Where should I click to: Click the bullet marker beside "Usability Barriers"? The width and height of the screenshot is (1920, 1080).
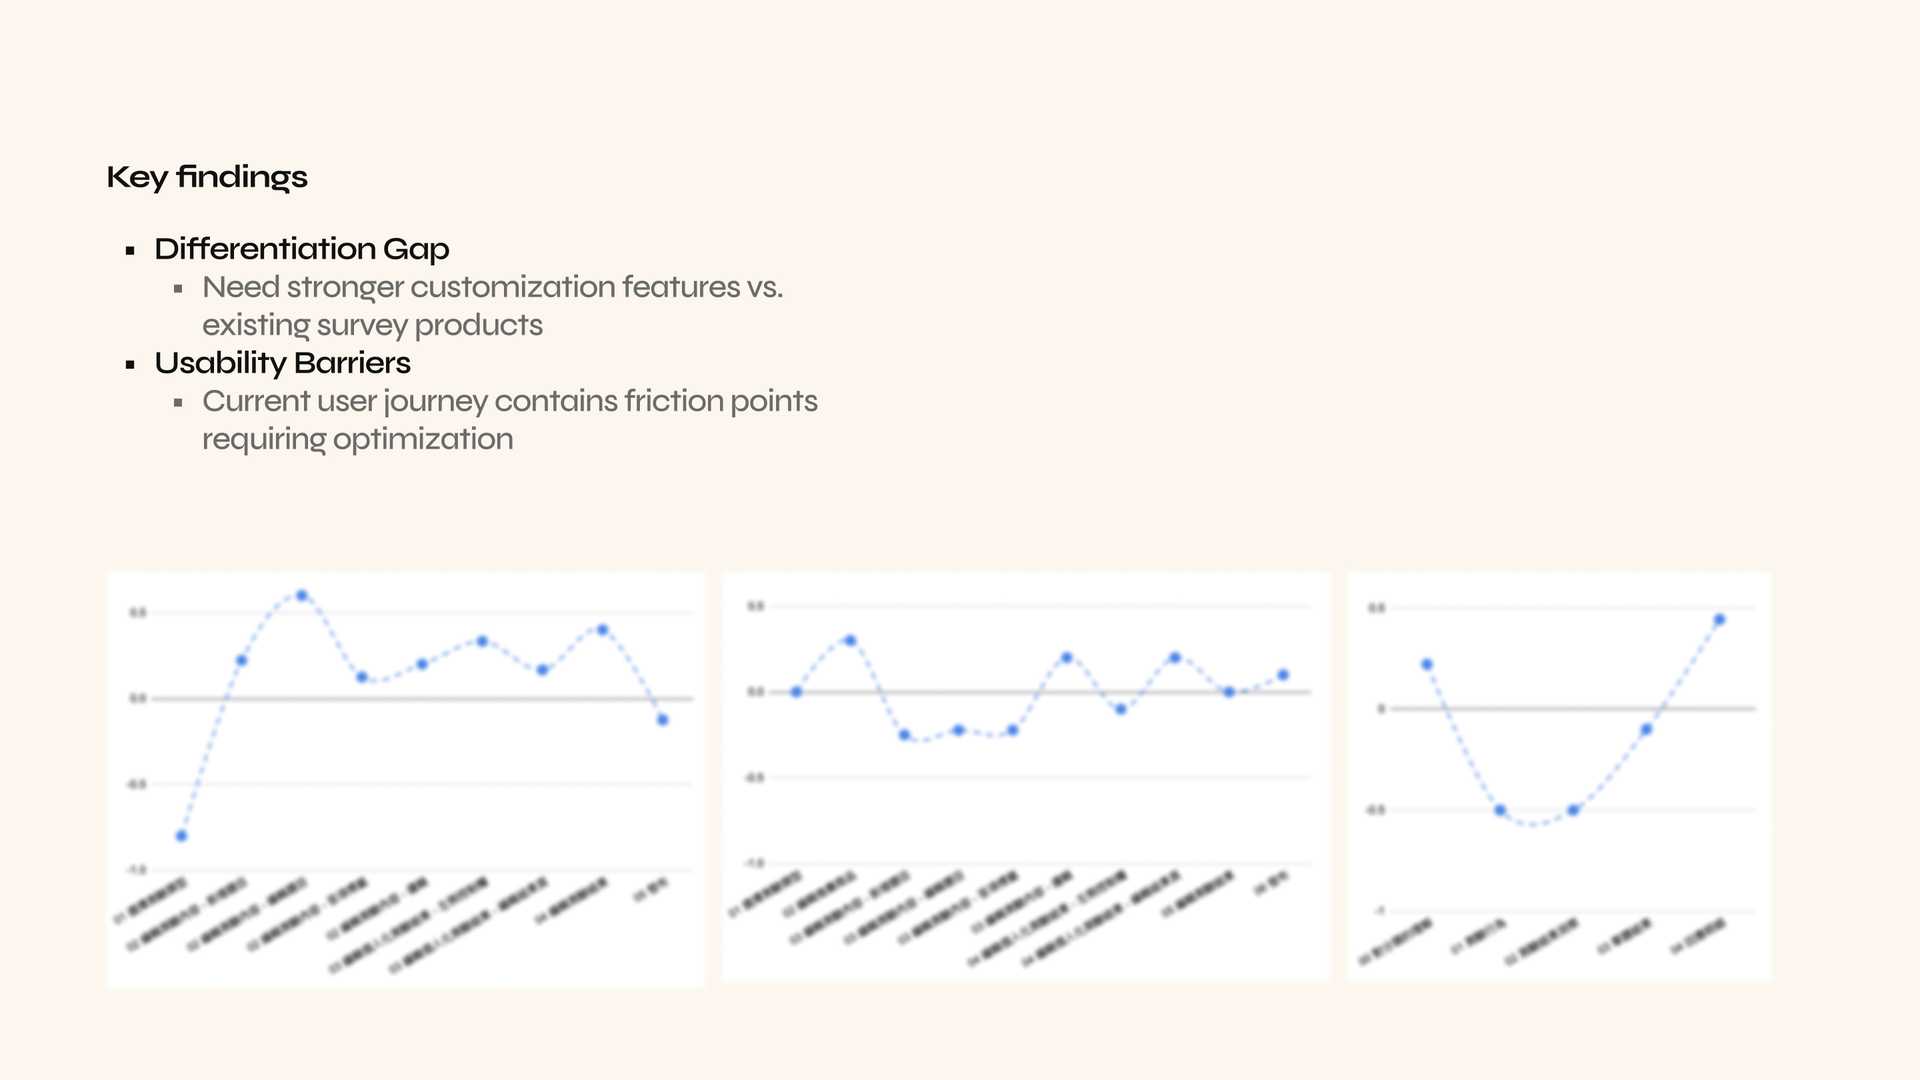click(x=130, y=365)
